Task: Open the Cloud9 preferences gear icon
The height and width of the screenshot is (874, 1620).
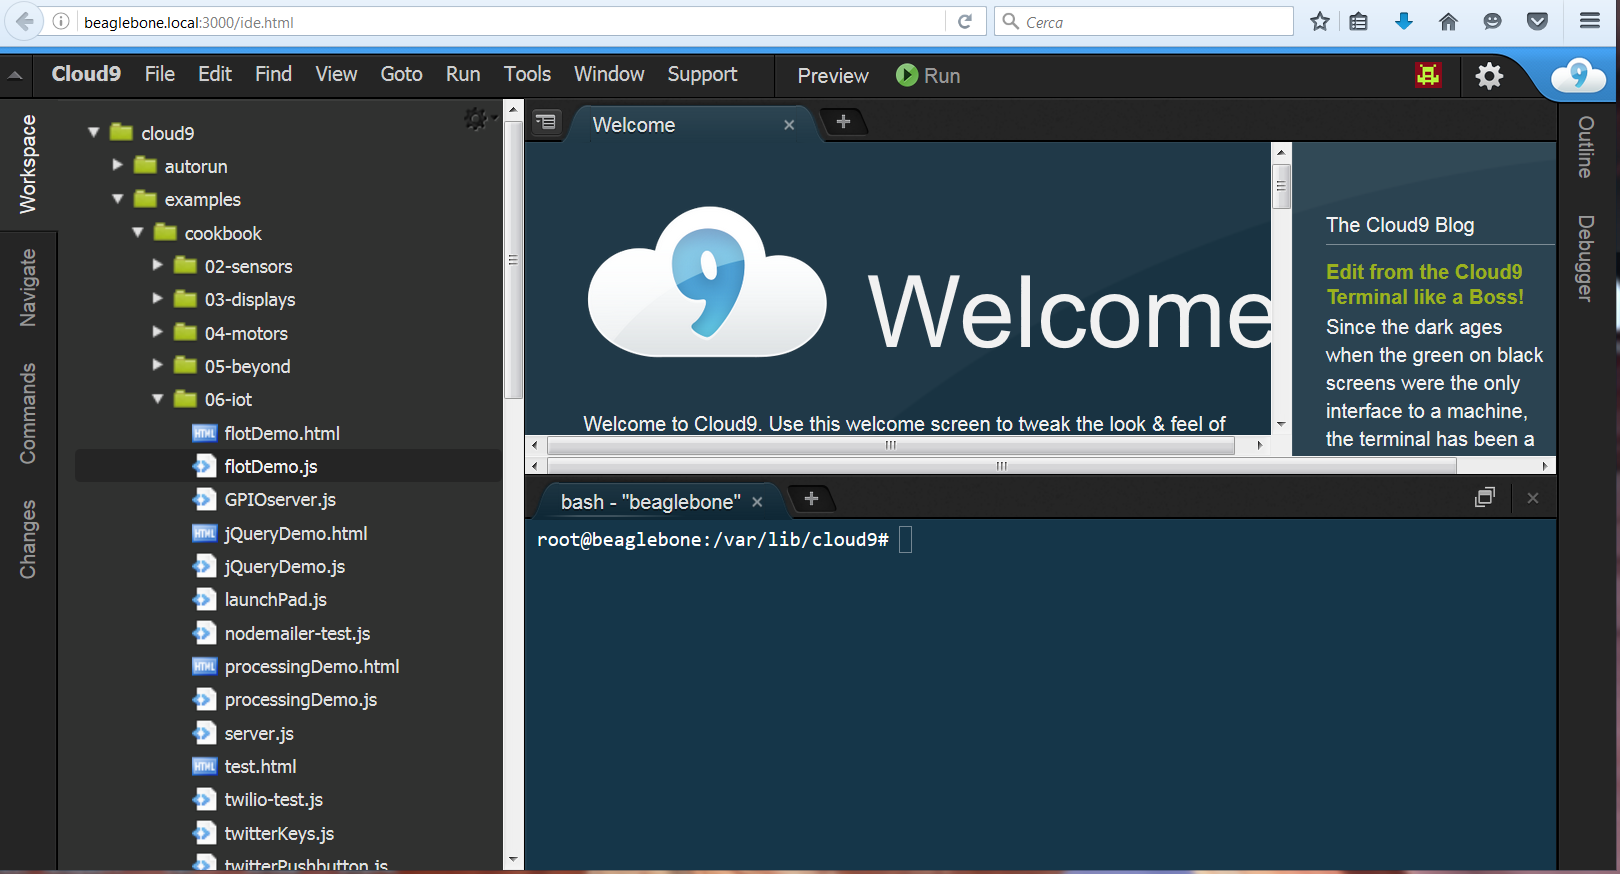Action: pos(1489,76)
